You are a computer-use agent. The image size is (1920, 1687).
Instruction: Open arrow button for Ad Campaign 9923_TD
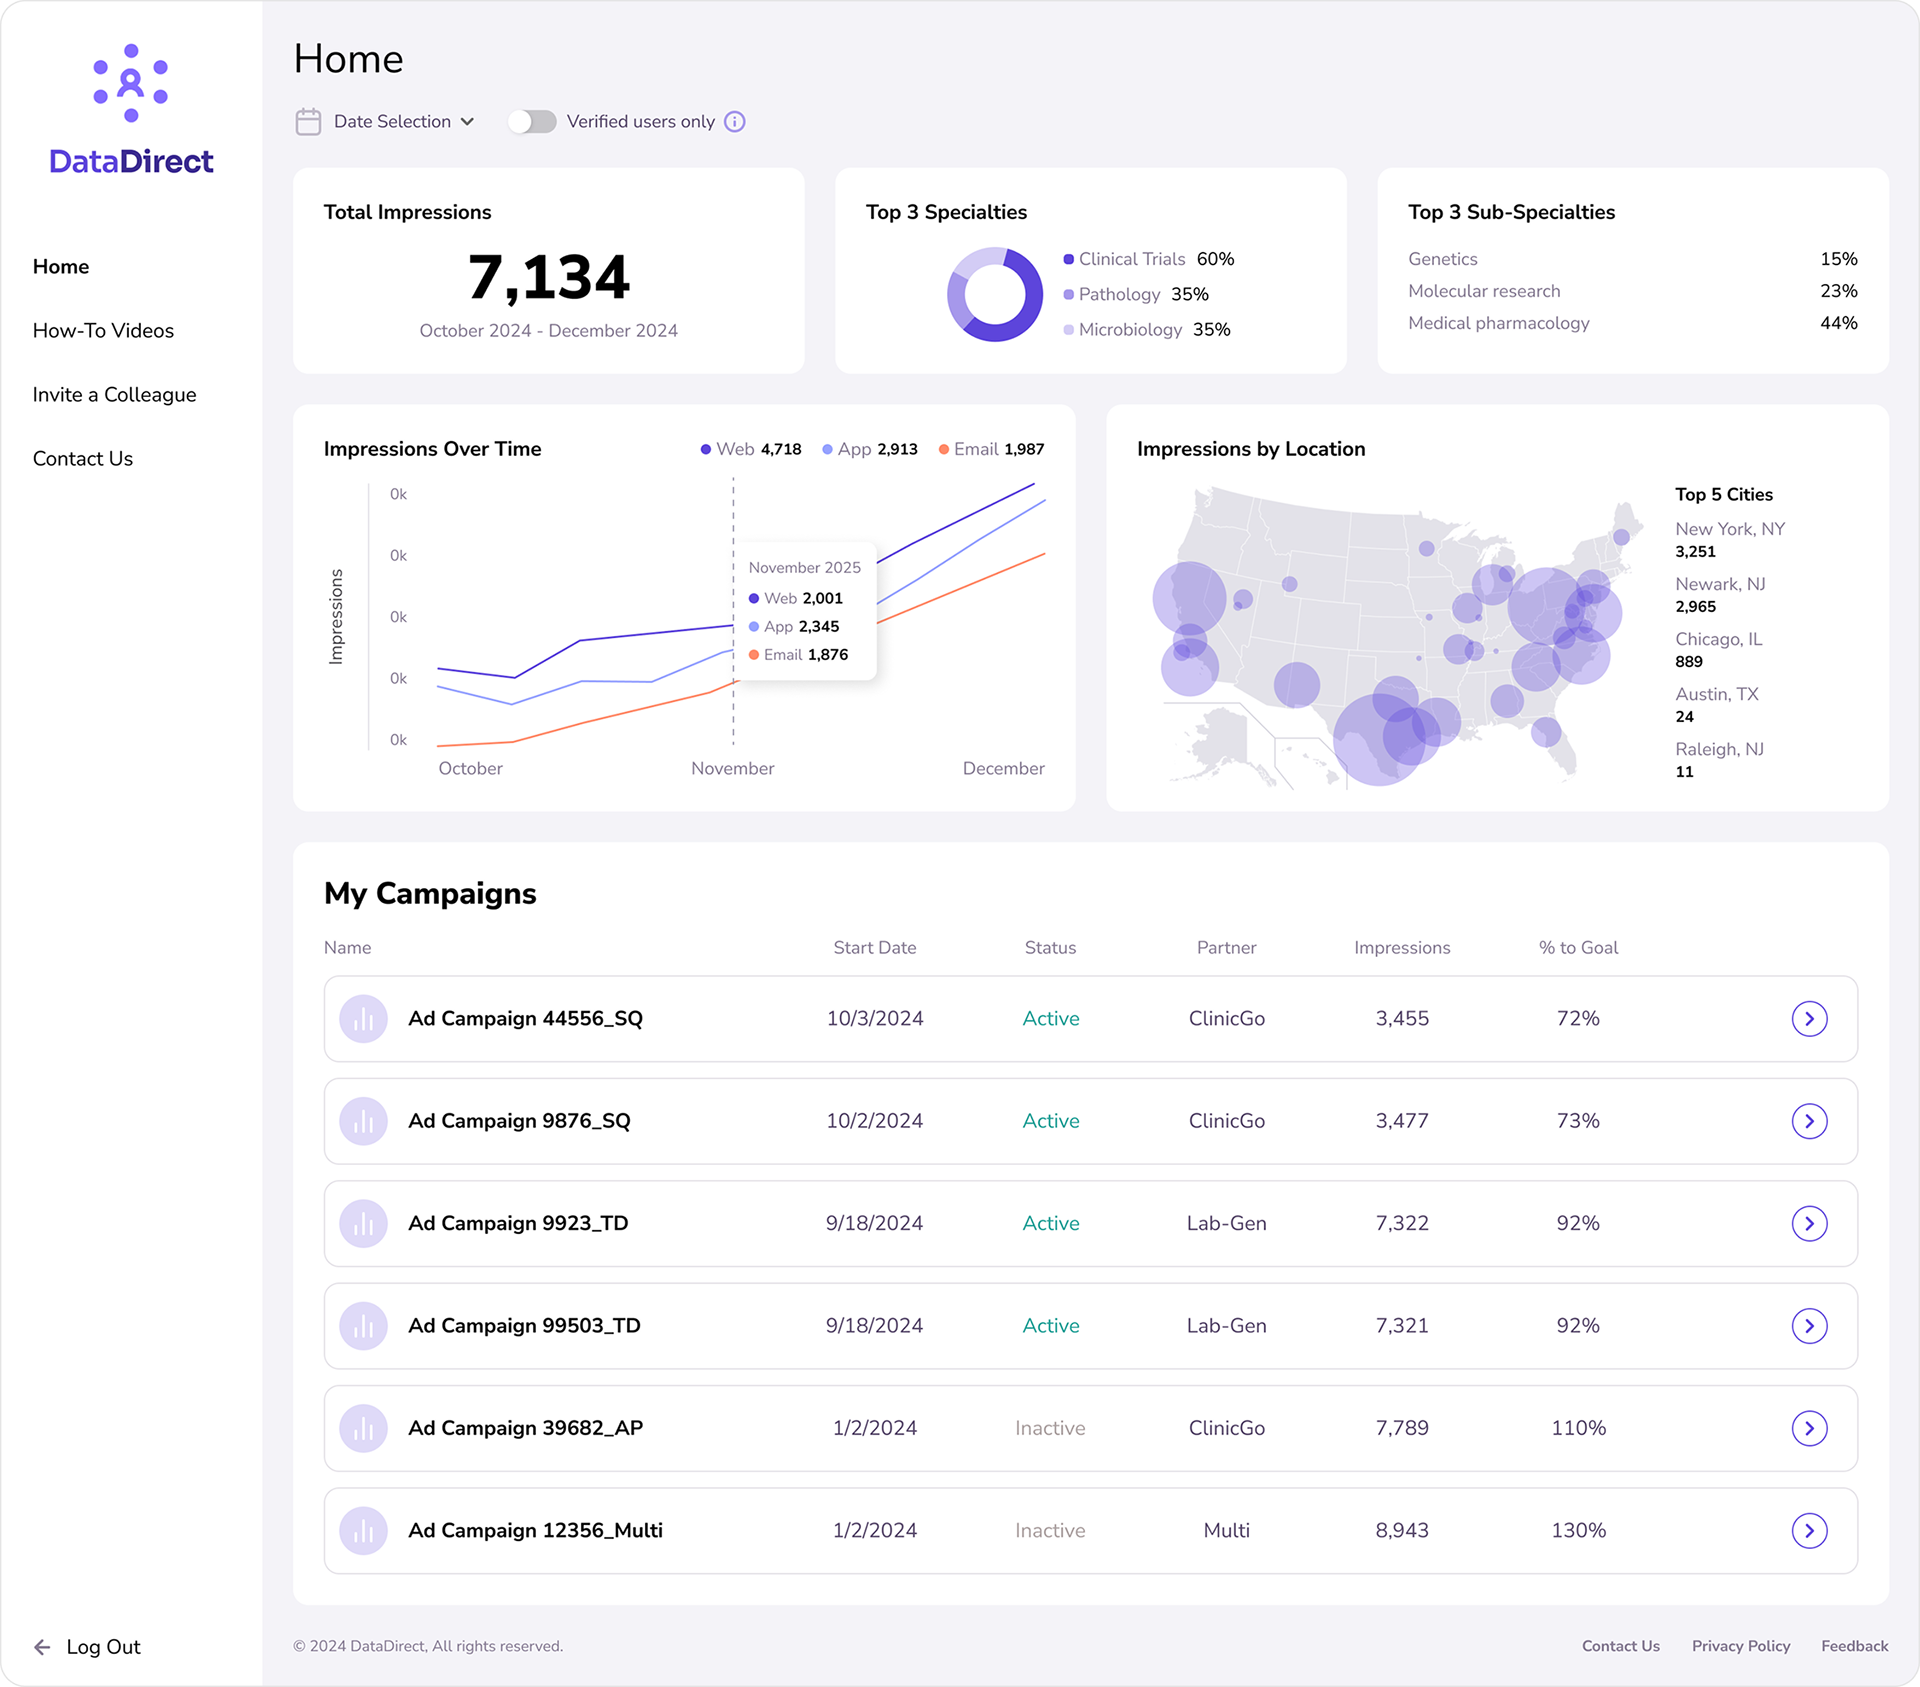coord(1808,1223)
